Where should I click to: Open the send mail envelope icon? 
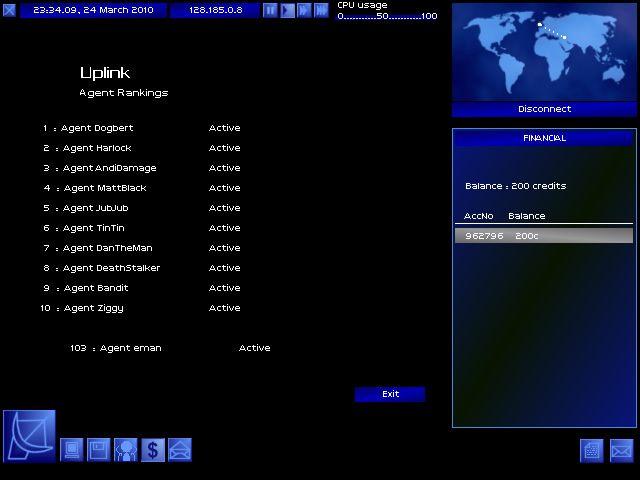click(180, 450)
